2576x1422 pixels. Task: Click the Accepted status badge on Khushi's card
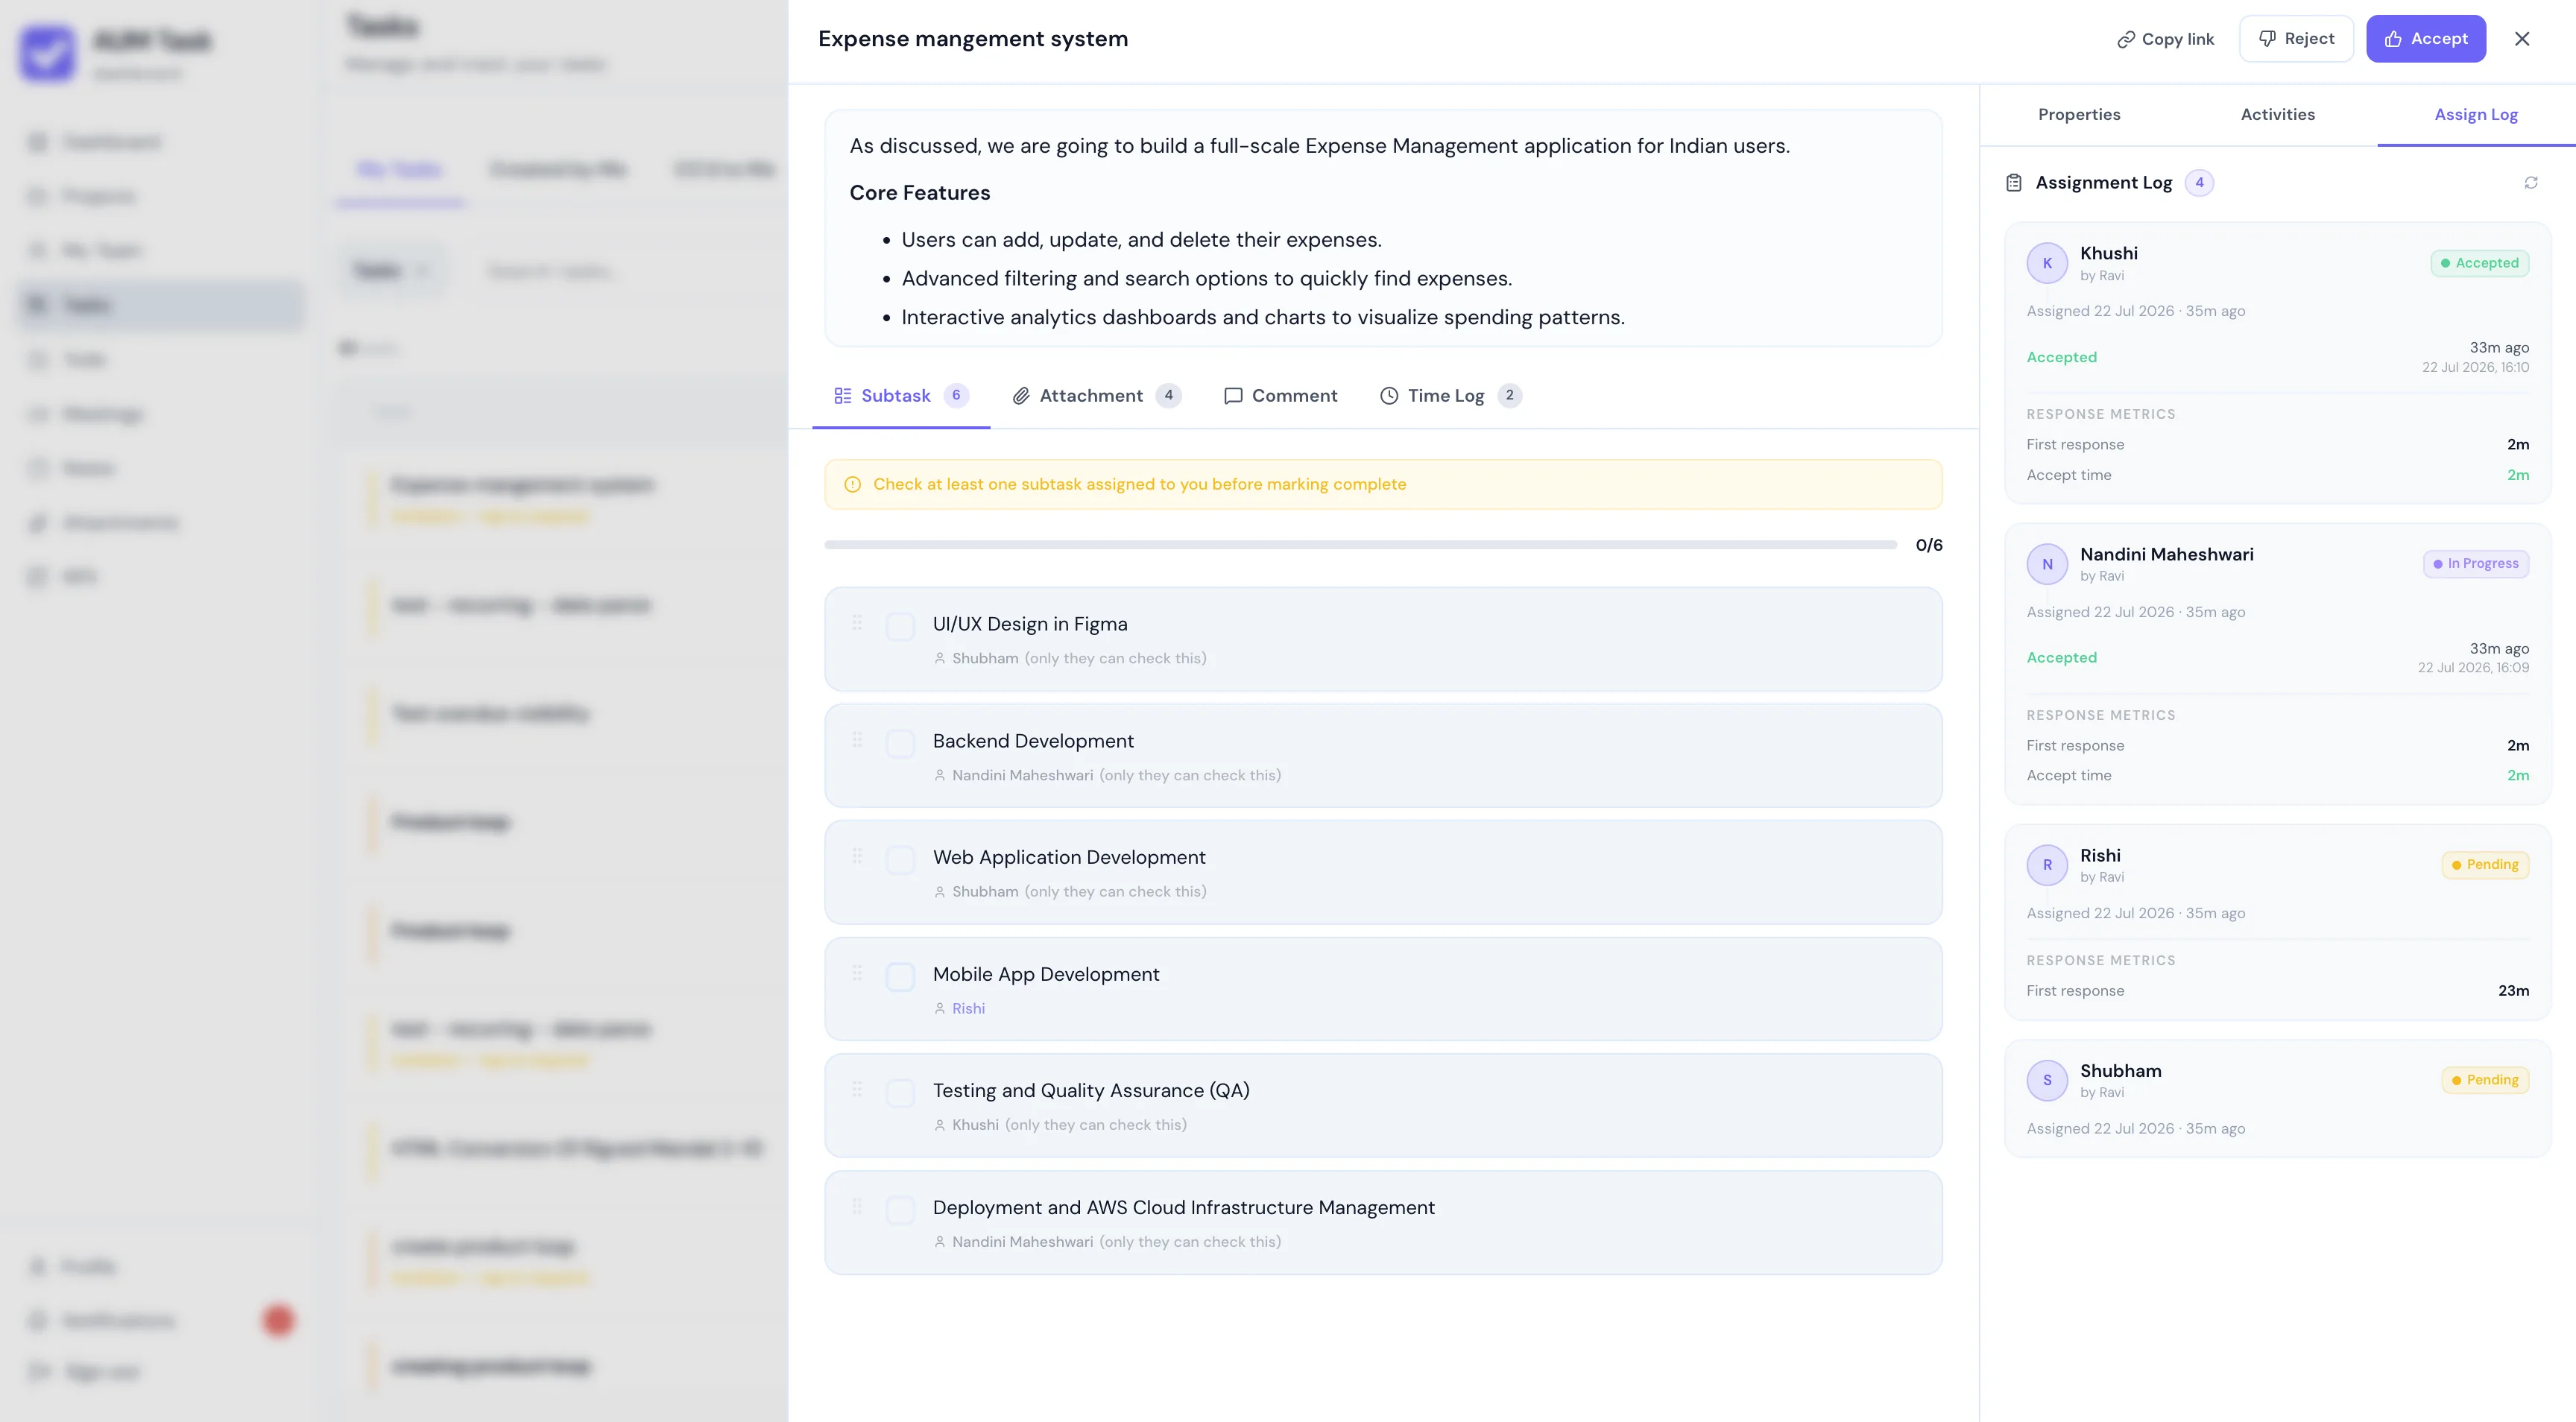[x=2480, y=263]
